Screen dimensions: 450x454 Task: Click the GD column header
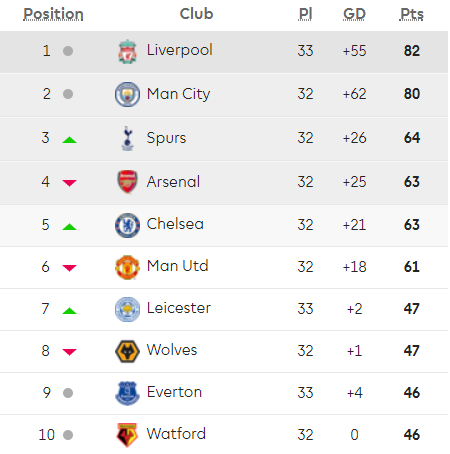tap(354, 14)
